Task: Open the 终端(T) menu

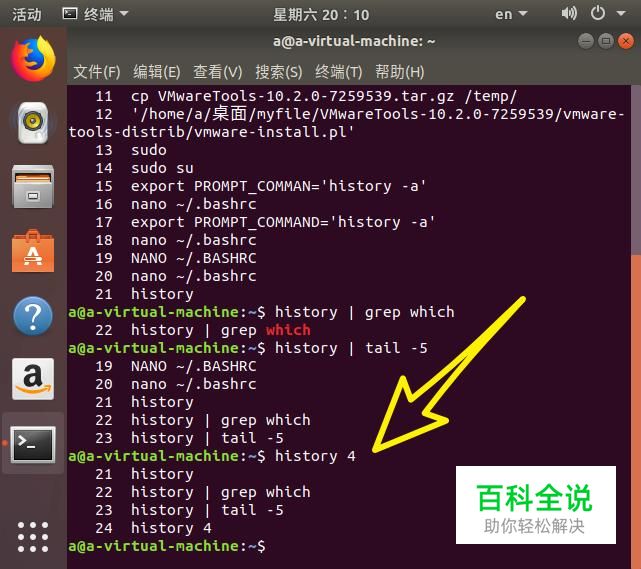Action: pos(338,72)
